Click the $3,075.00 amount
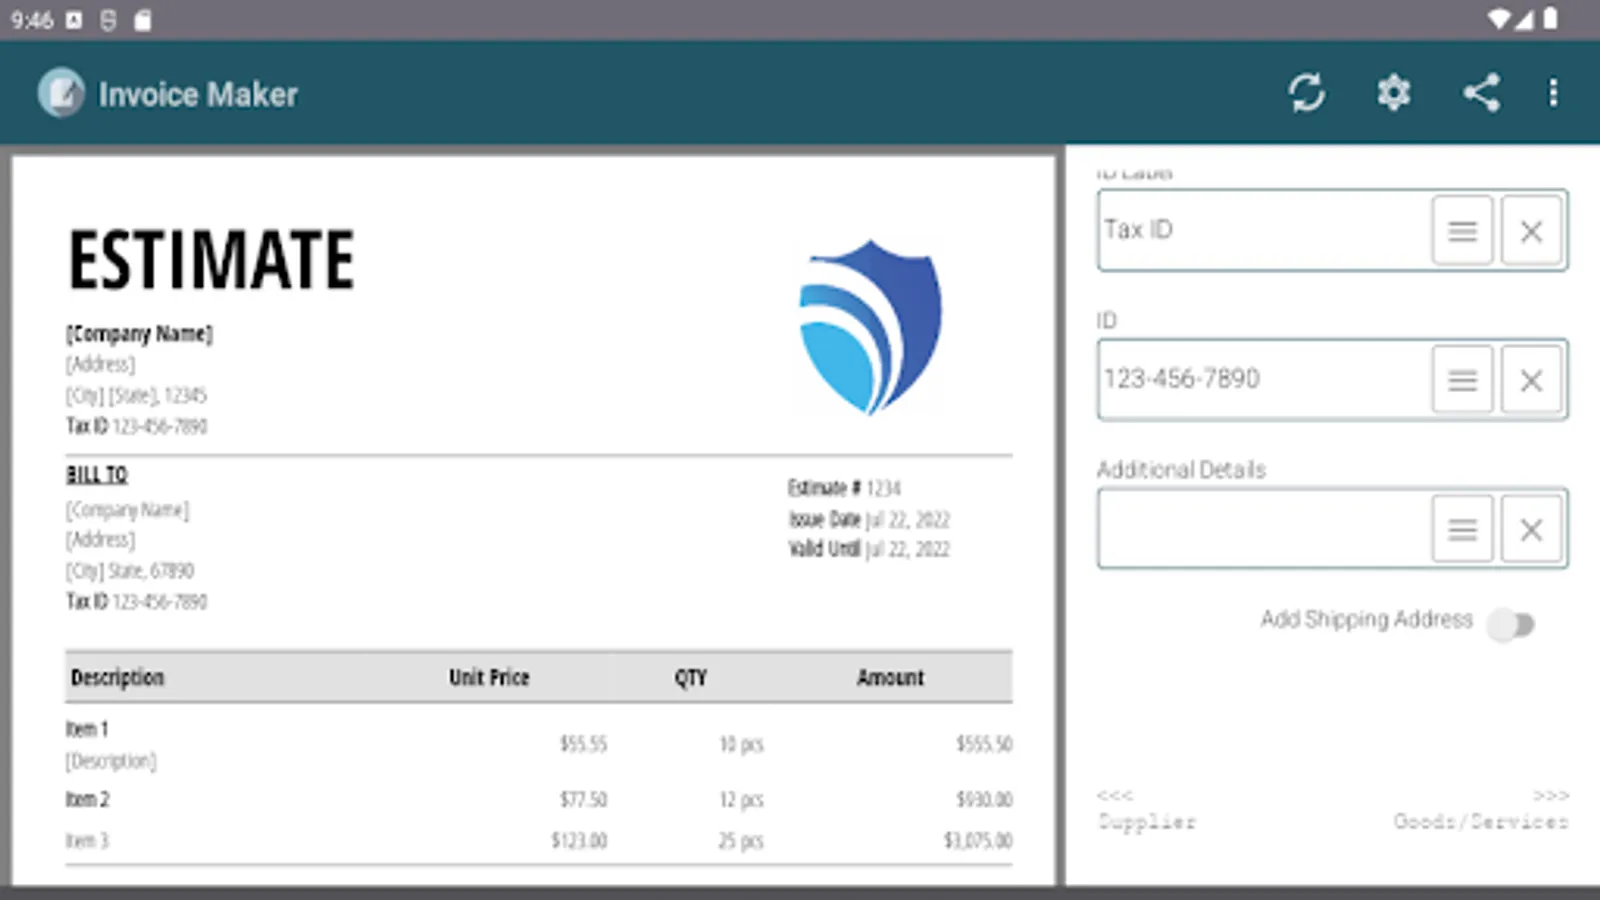Viewport: 1600px width, 900px height. click(x=978, y=840)
